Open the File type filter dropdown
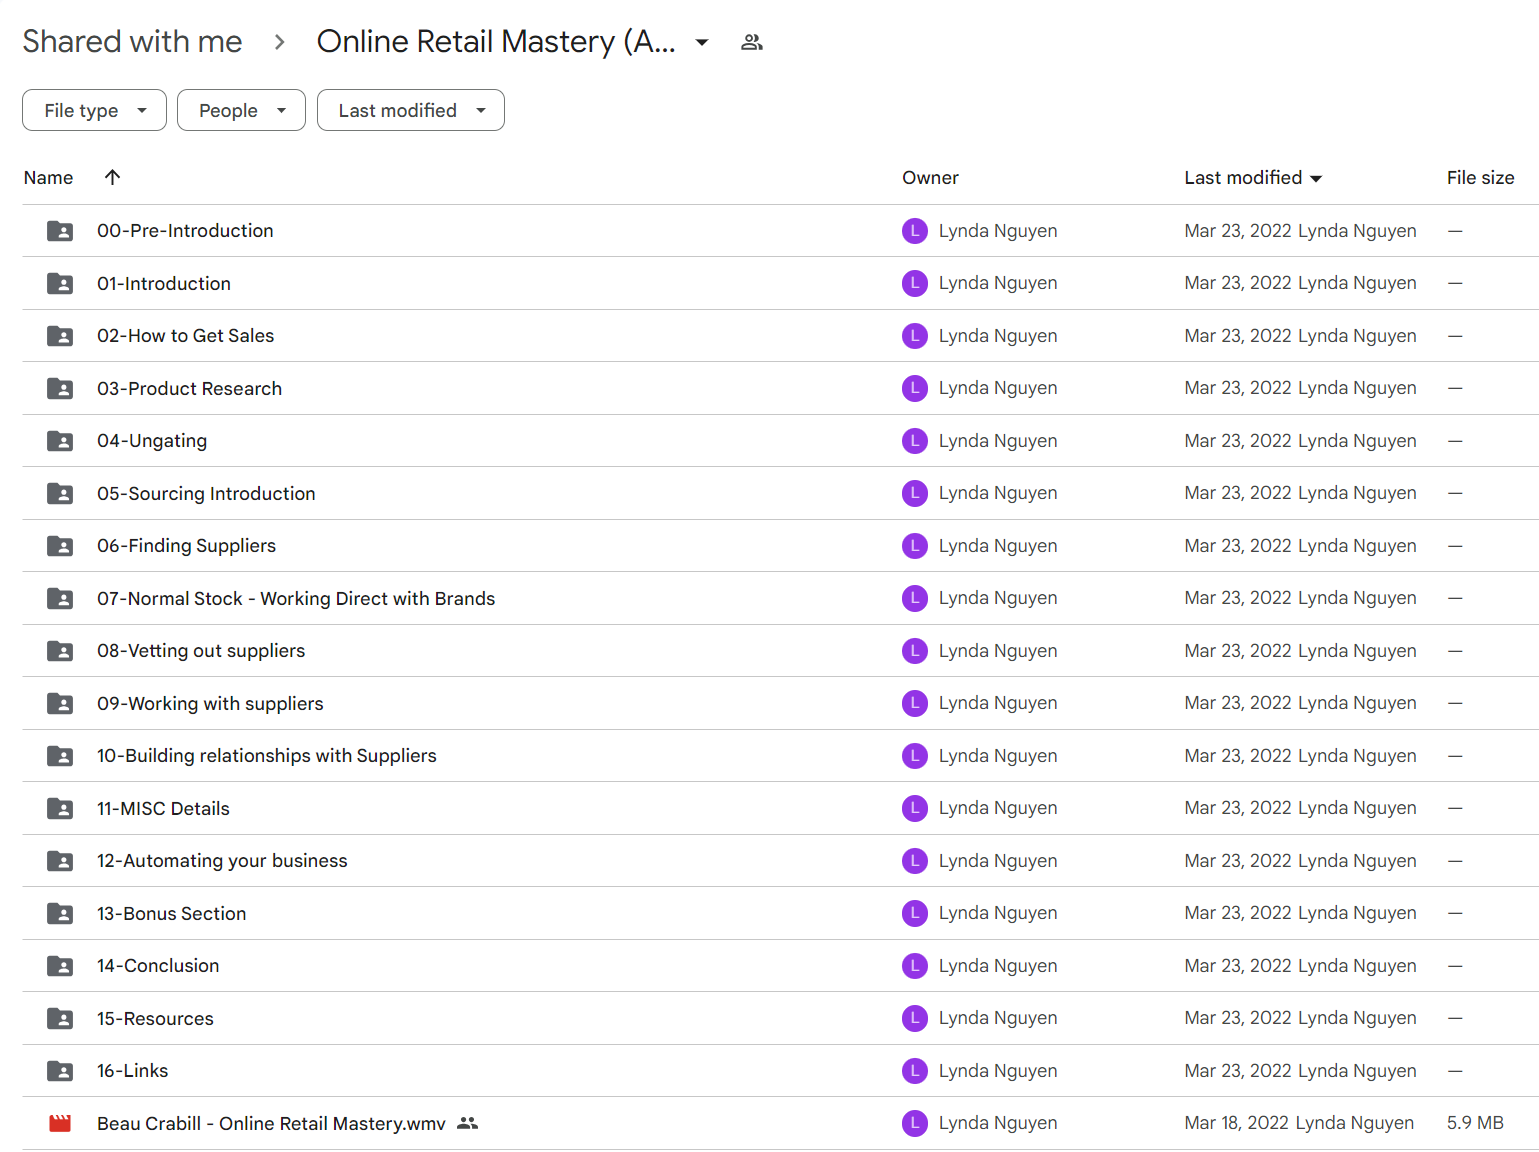1539x1152 pixels. [x=94, y=110]
